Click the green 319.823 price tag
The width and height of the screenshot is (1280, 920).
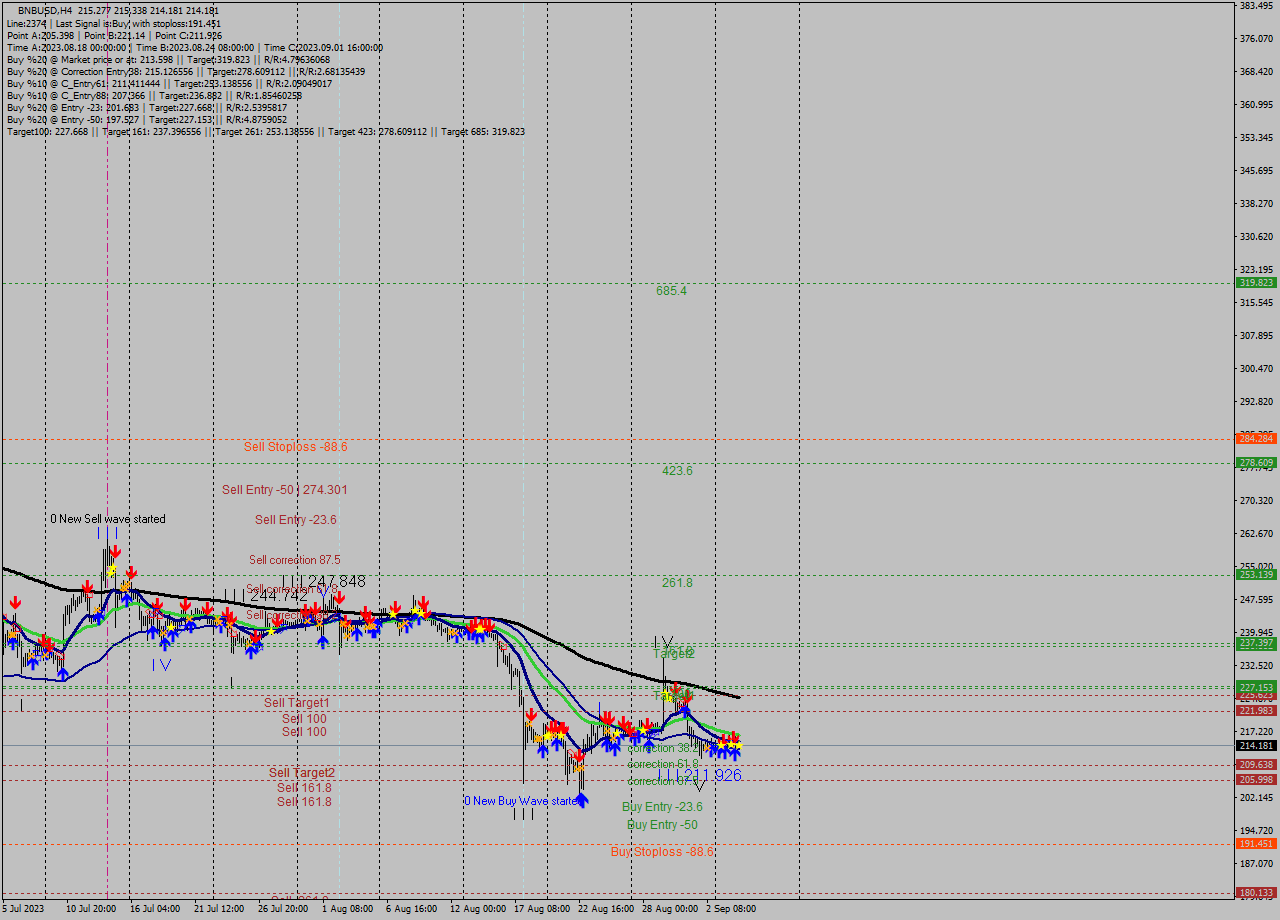[1257, 283]
